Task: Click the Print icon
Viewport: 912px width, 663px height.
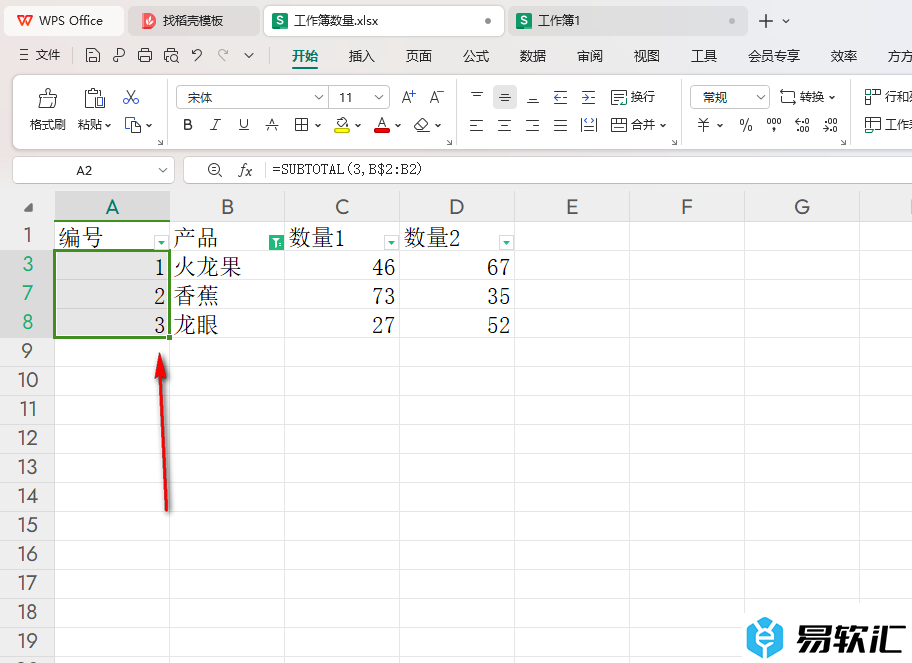Action: 145,55
